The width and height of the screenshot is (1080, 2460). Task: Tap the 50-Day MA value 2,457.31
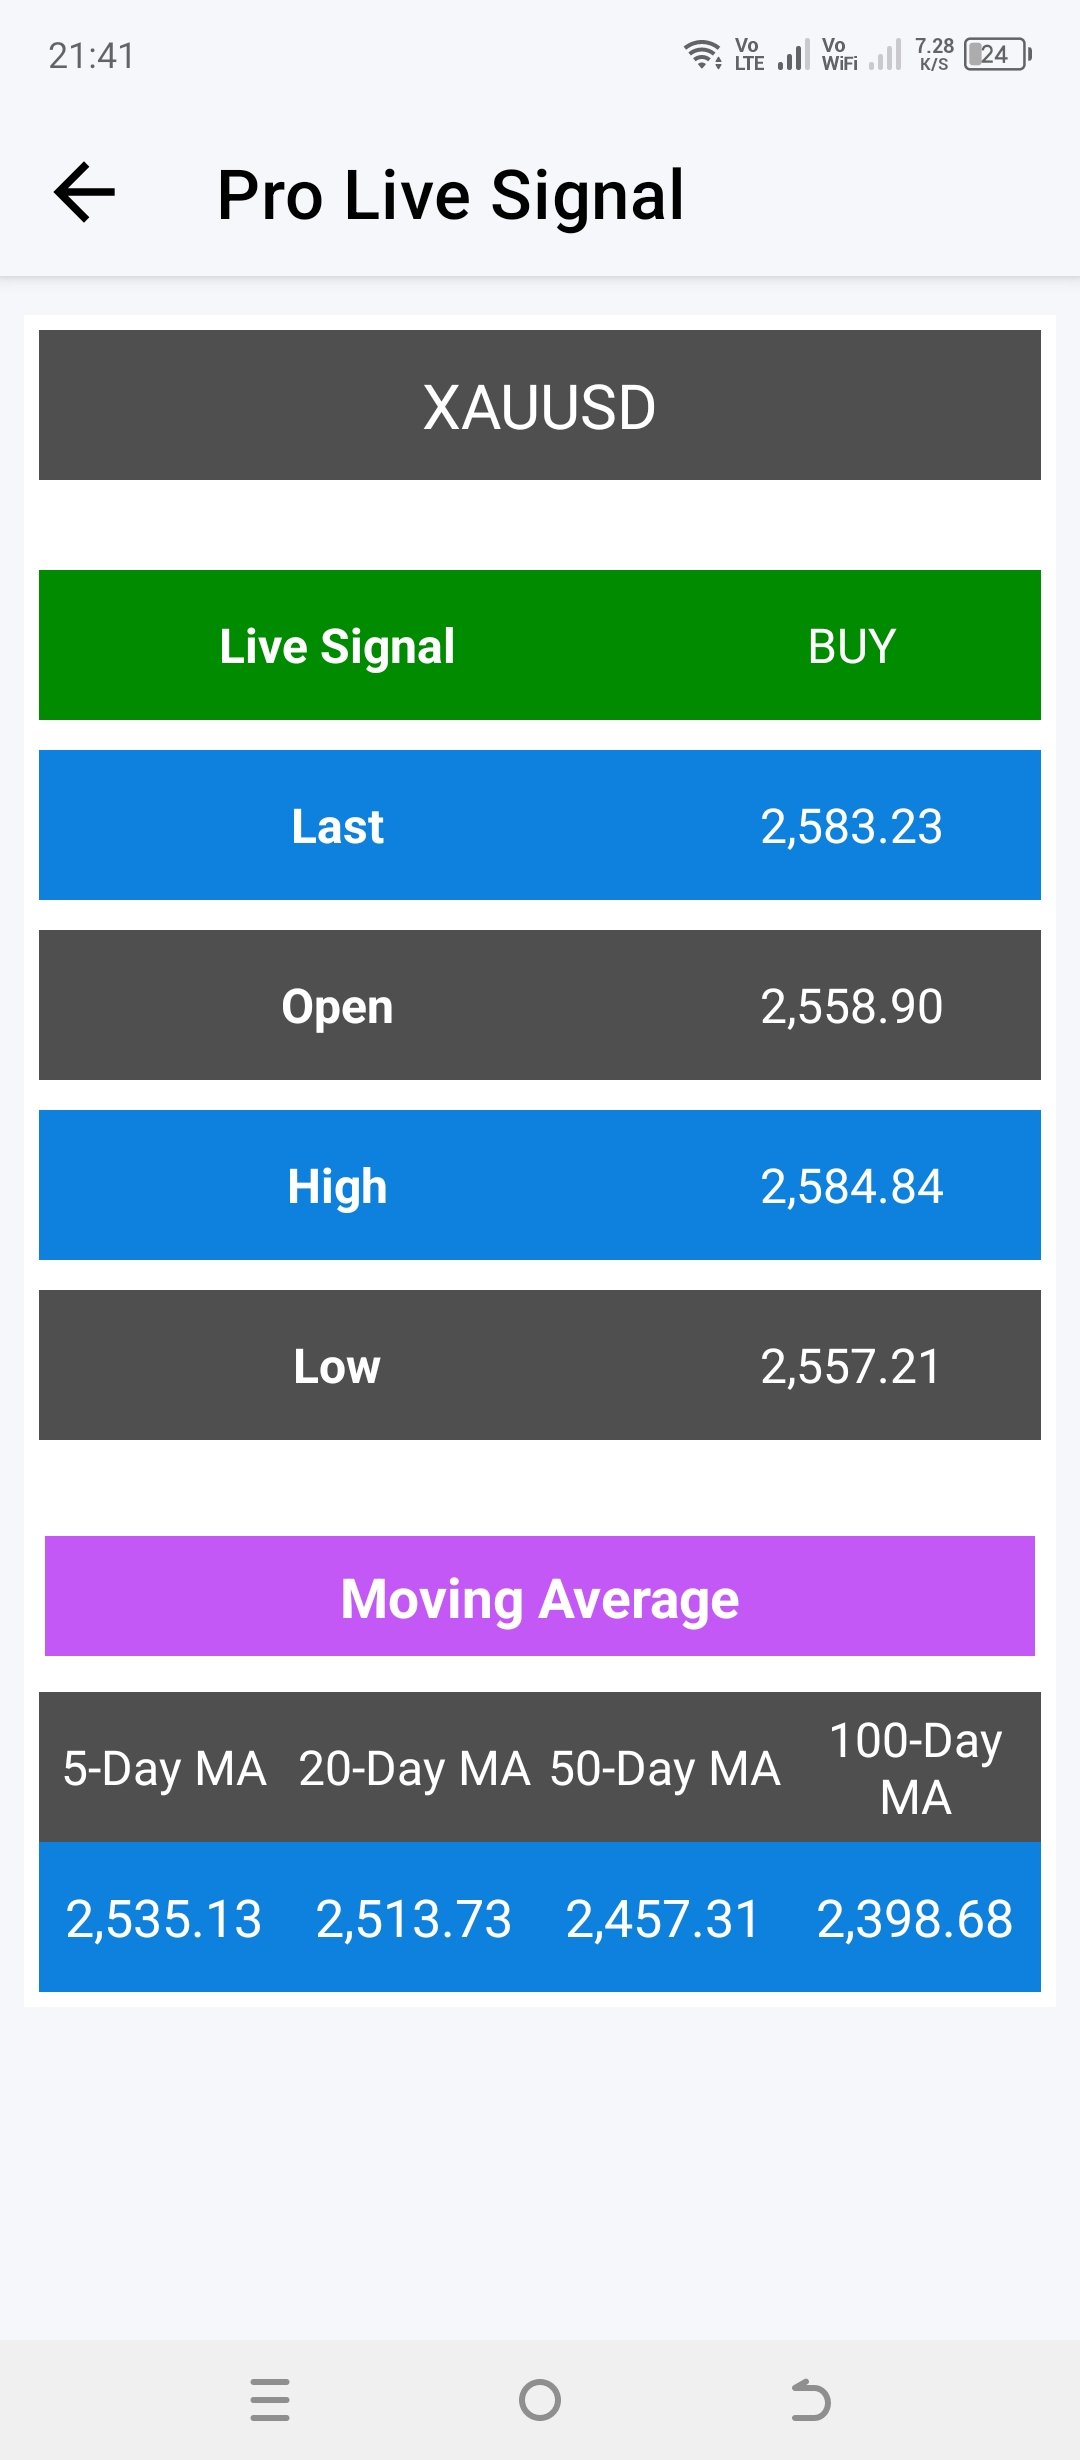(x=664, y=1918)
